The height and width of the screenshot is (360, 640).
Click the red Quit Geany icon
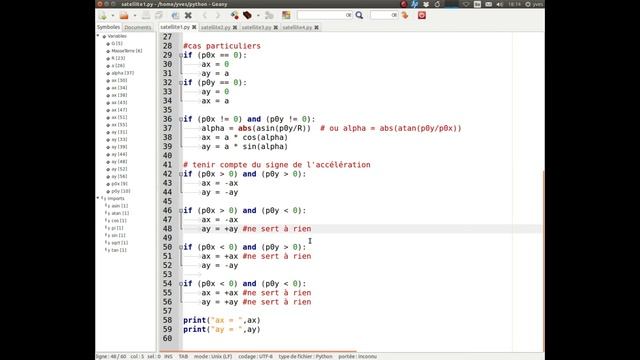422,16
